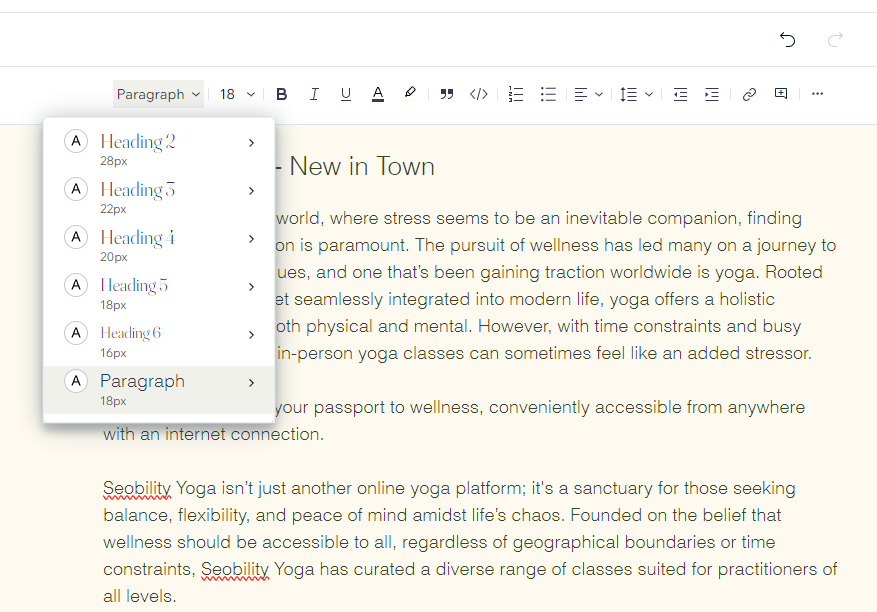Open the text color picker
Viewport: 877px width, 612px height.
pyautogui.click(x=378, y=94)
